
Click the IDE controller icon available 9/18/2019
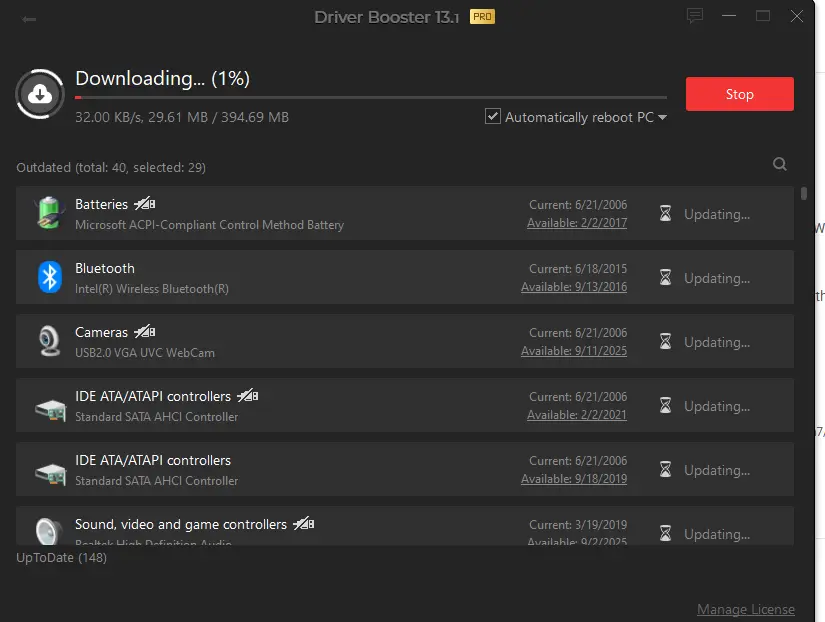click(x=51, y=474)
